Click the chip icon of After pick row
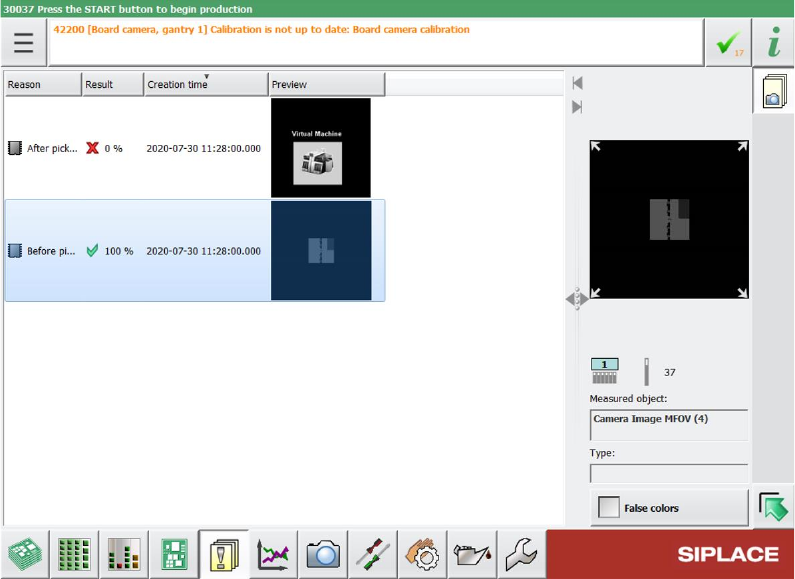795x579 pixels. (x=15, y=148)
